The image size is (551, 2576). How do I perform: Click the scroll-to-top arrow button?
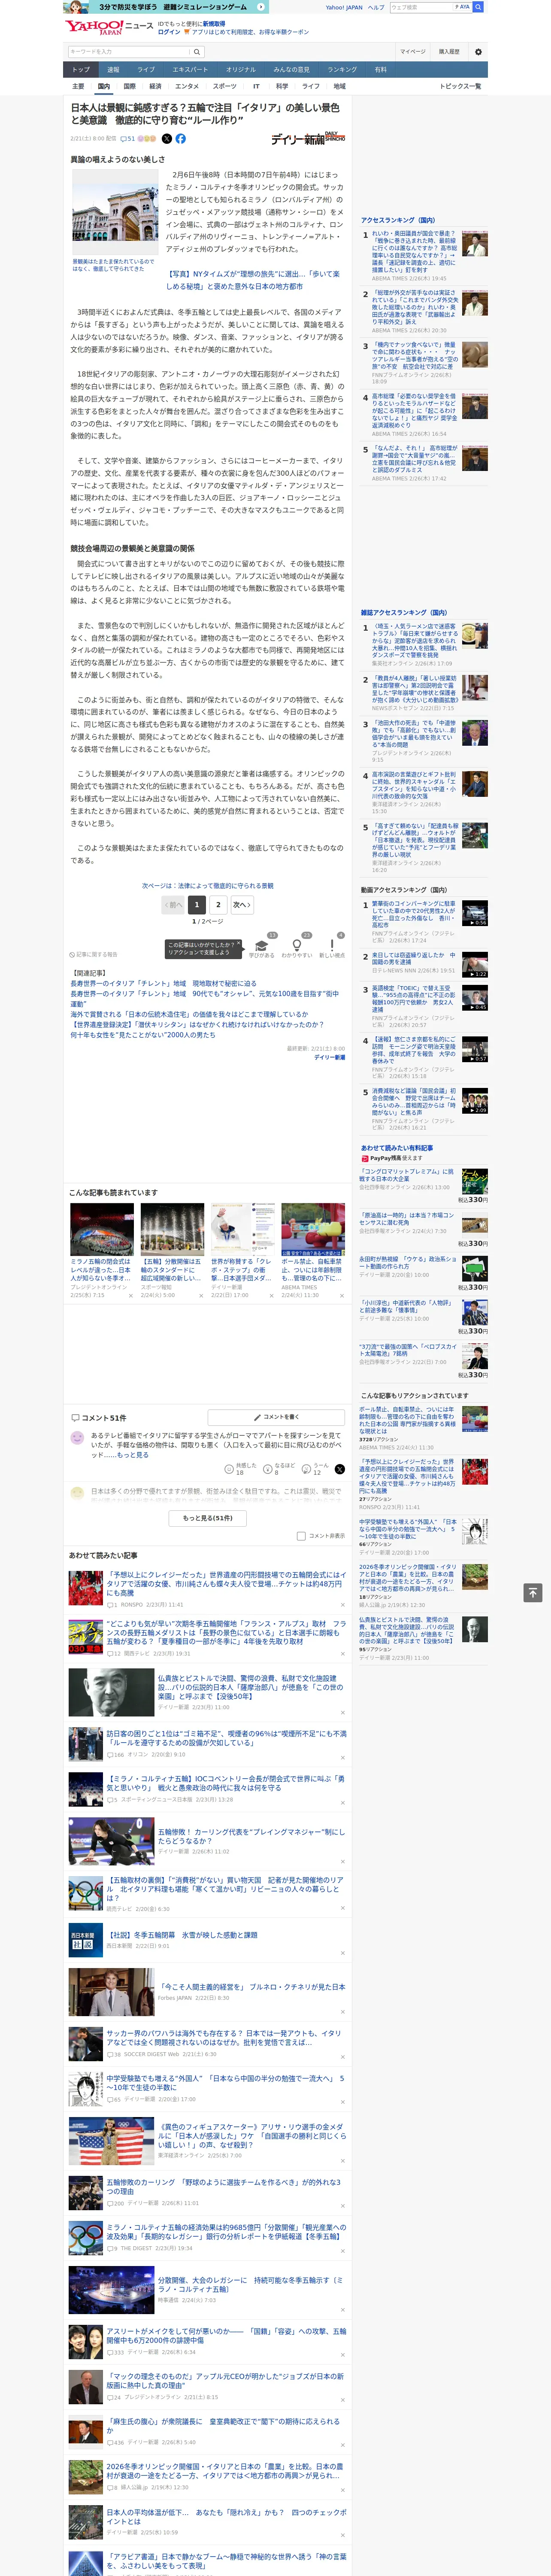[x=533, y=1592]
